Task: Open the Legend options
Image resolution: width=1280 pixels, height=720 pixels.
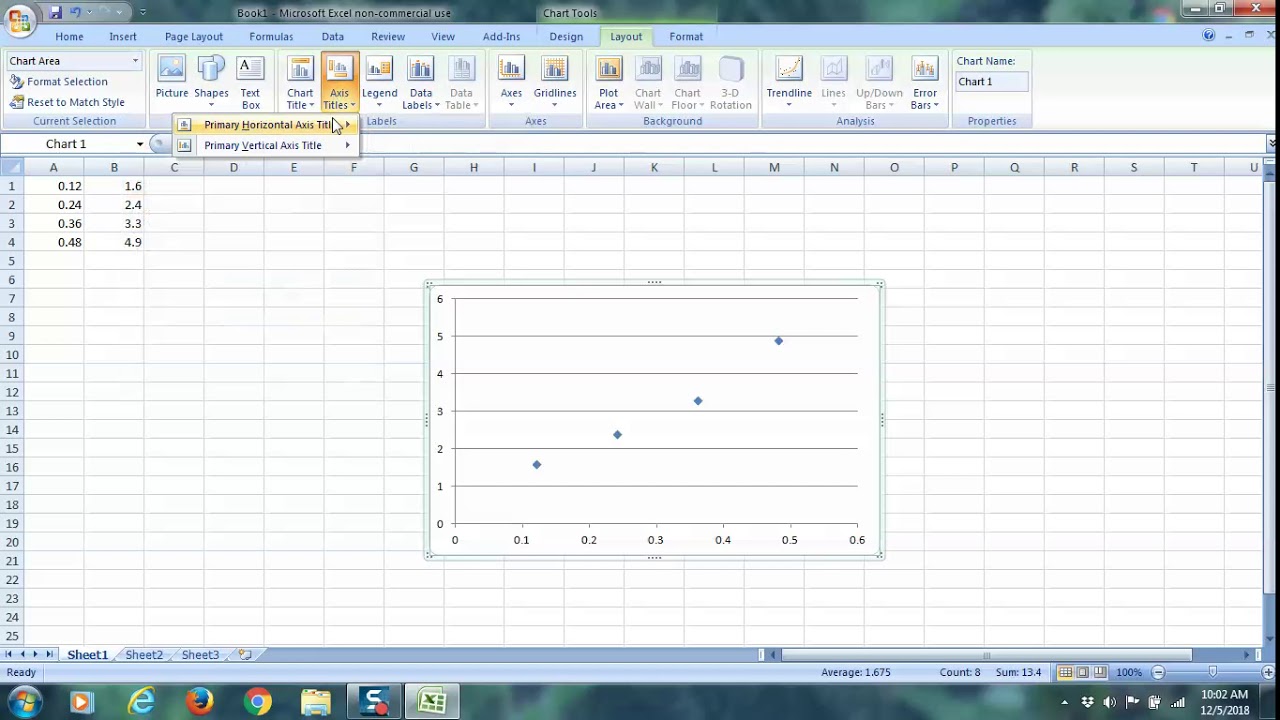Action: [x=379, y=83]
